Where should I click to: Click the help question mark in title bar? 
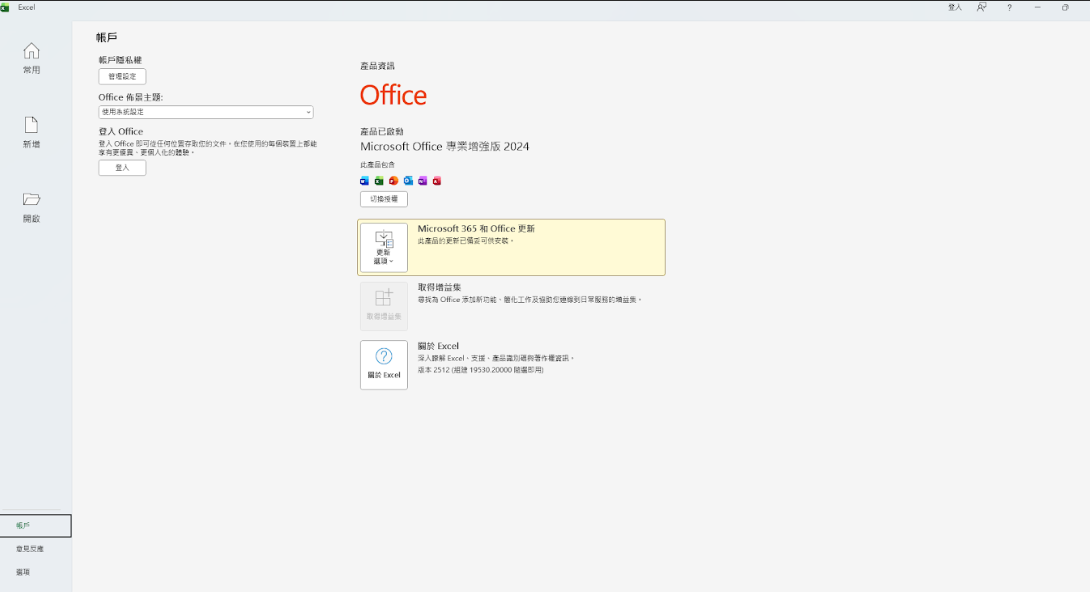point(1009,7)
